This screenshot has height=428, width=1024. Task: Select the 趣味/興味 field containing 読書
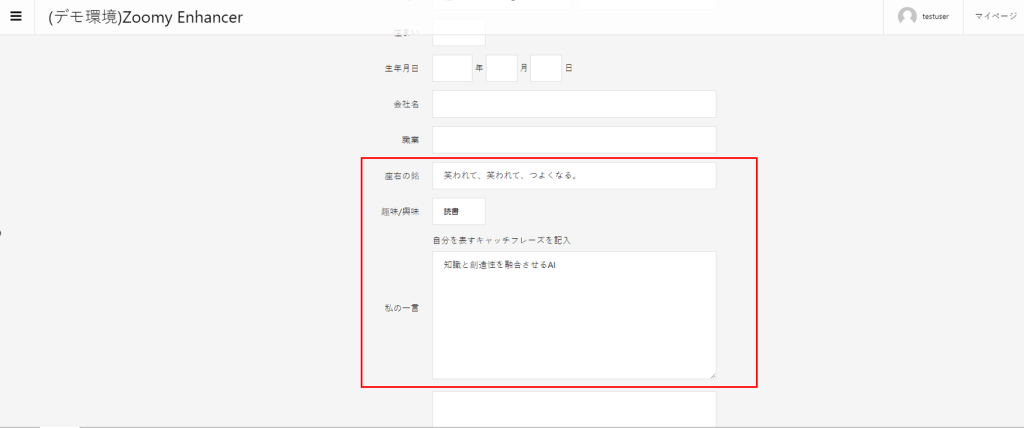pos(459,211)
